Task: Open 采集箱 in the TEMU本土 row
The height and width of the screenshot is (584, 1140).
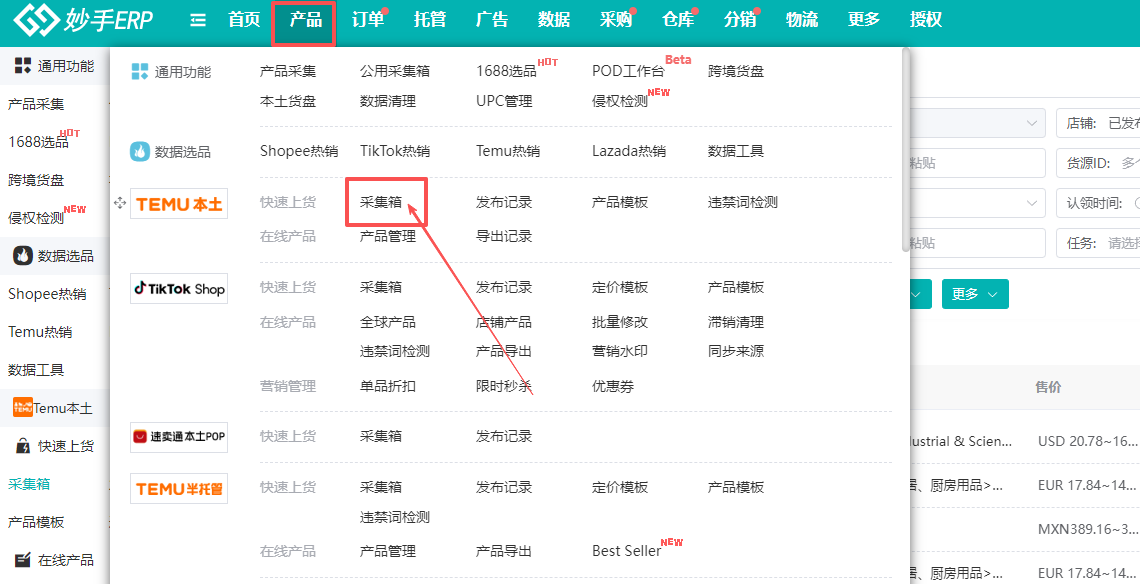Action: click(x=381, y=202)
